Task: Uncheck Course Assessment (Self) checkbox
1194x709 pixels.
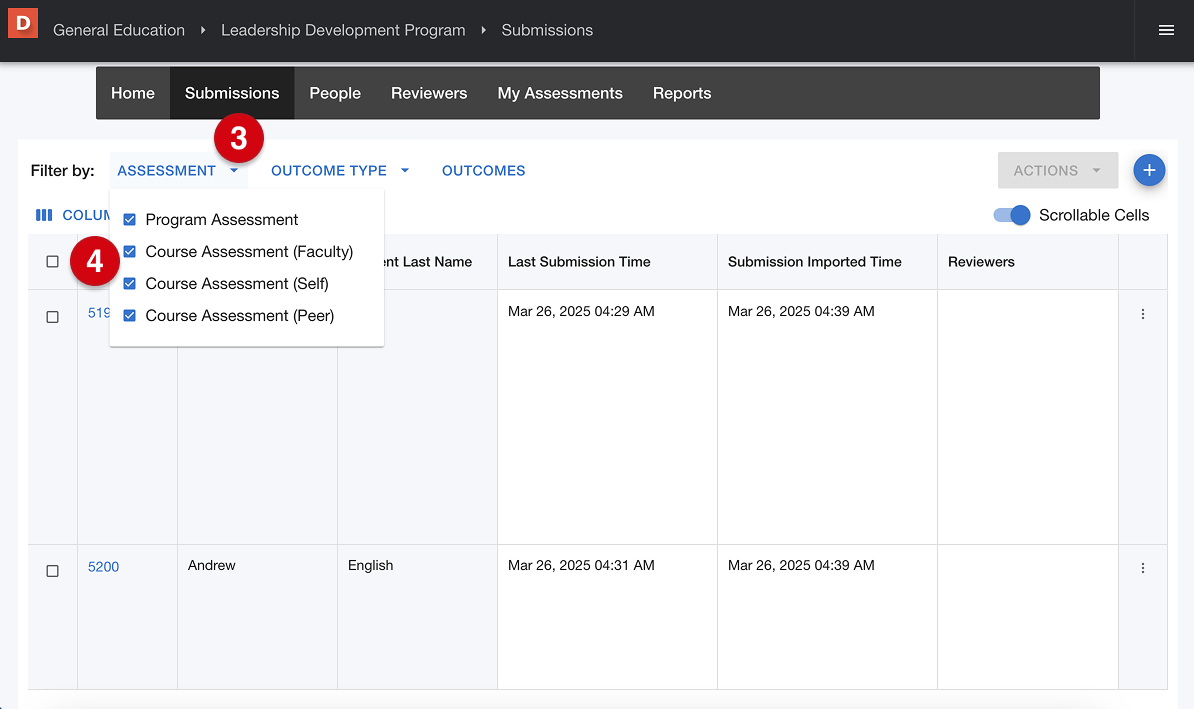Action: (x=130, y=284)
